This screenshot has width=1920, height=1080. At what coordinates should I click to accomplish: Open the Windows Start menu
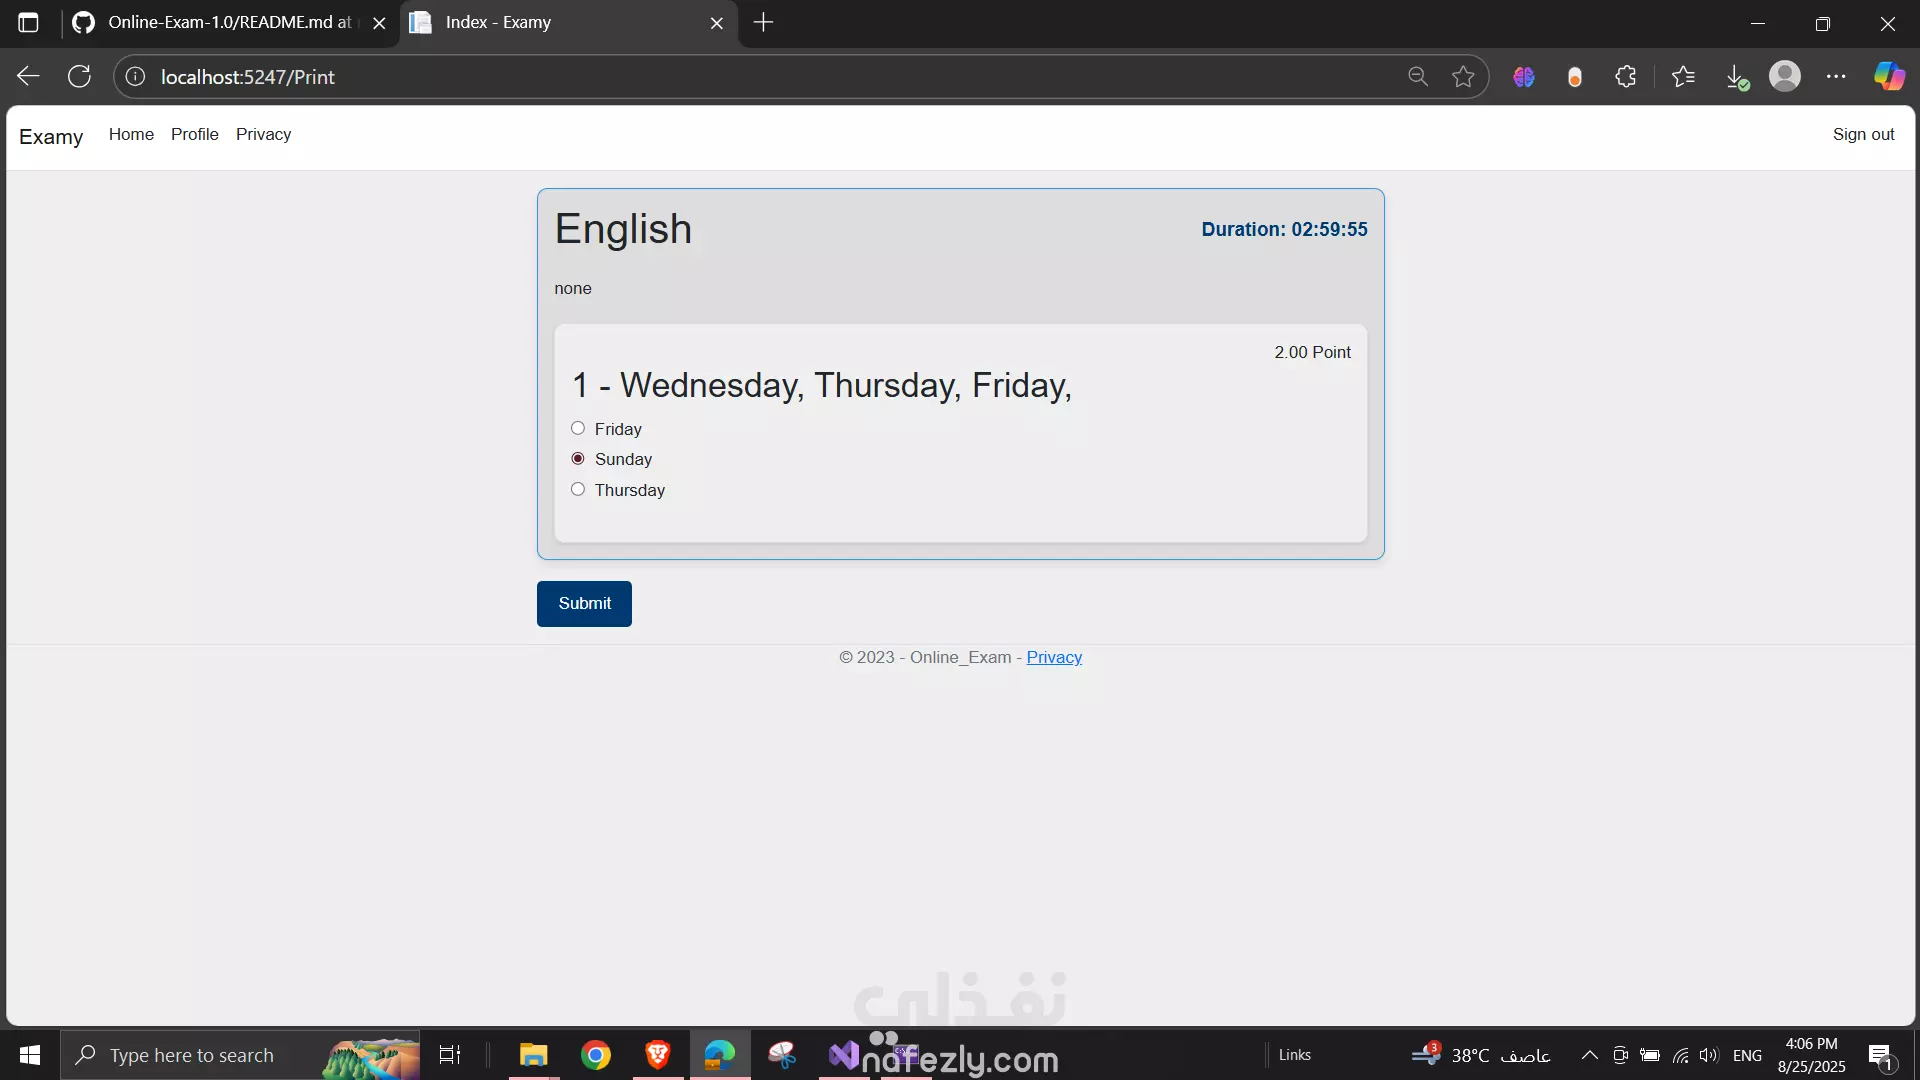tap(30, 1055)
